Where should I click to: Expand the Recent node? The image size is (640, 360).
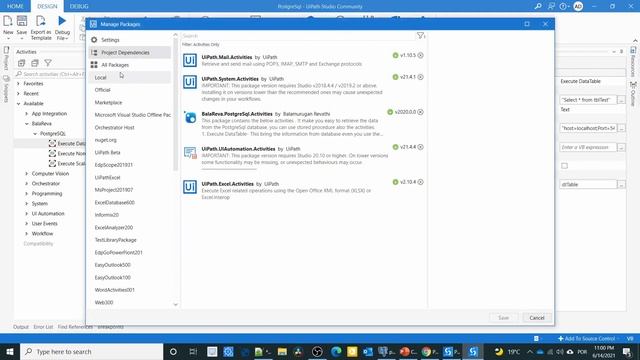coord(18,93)
